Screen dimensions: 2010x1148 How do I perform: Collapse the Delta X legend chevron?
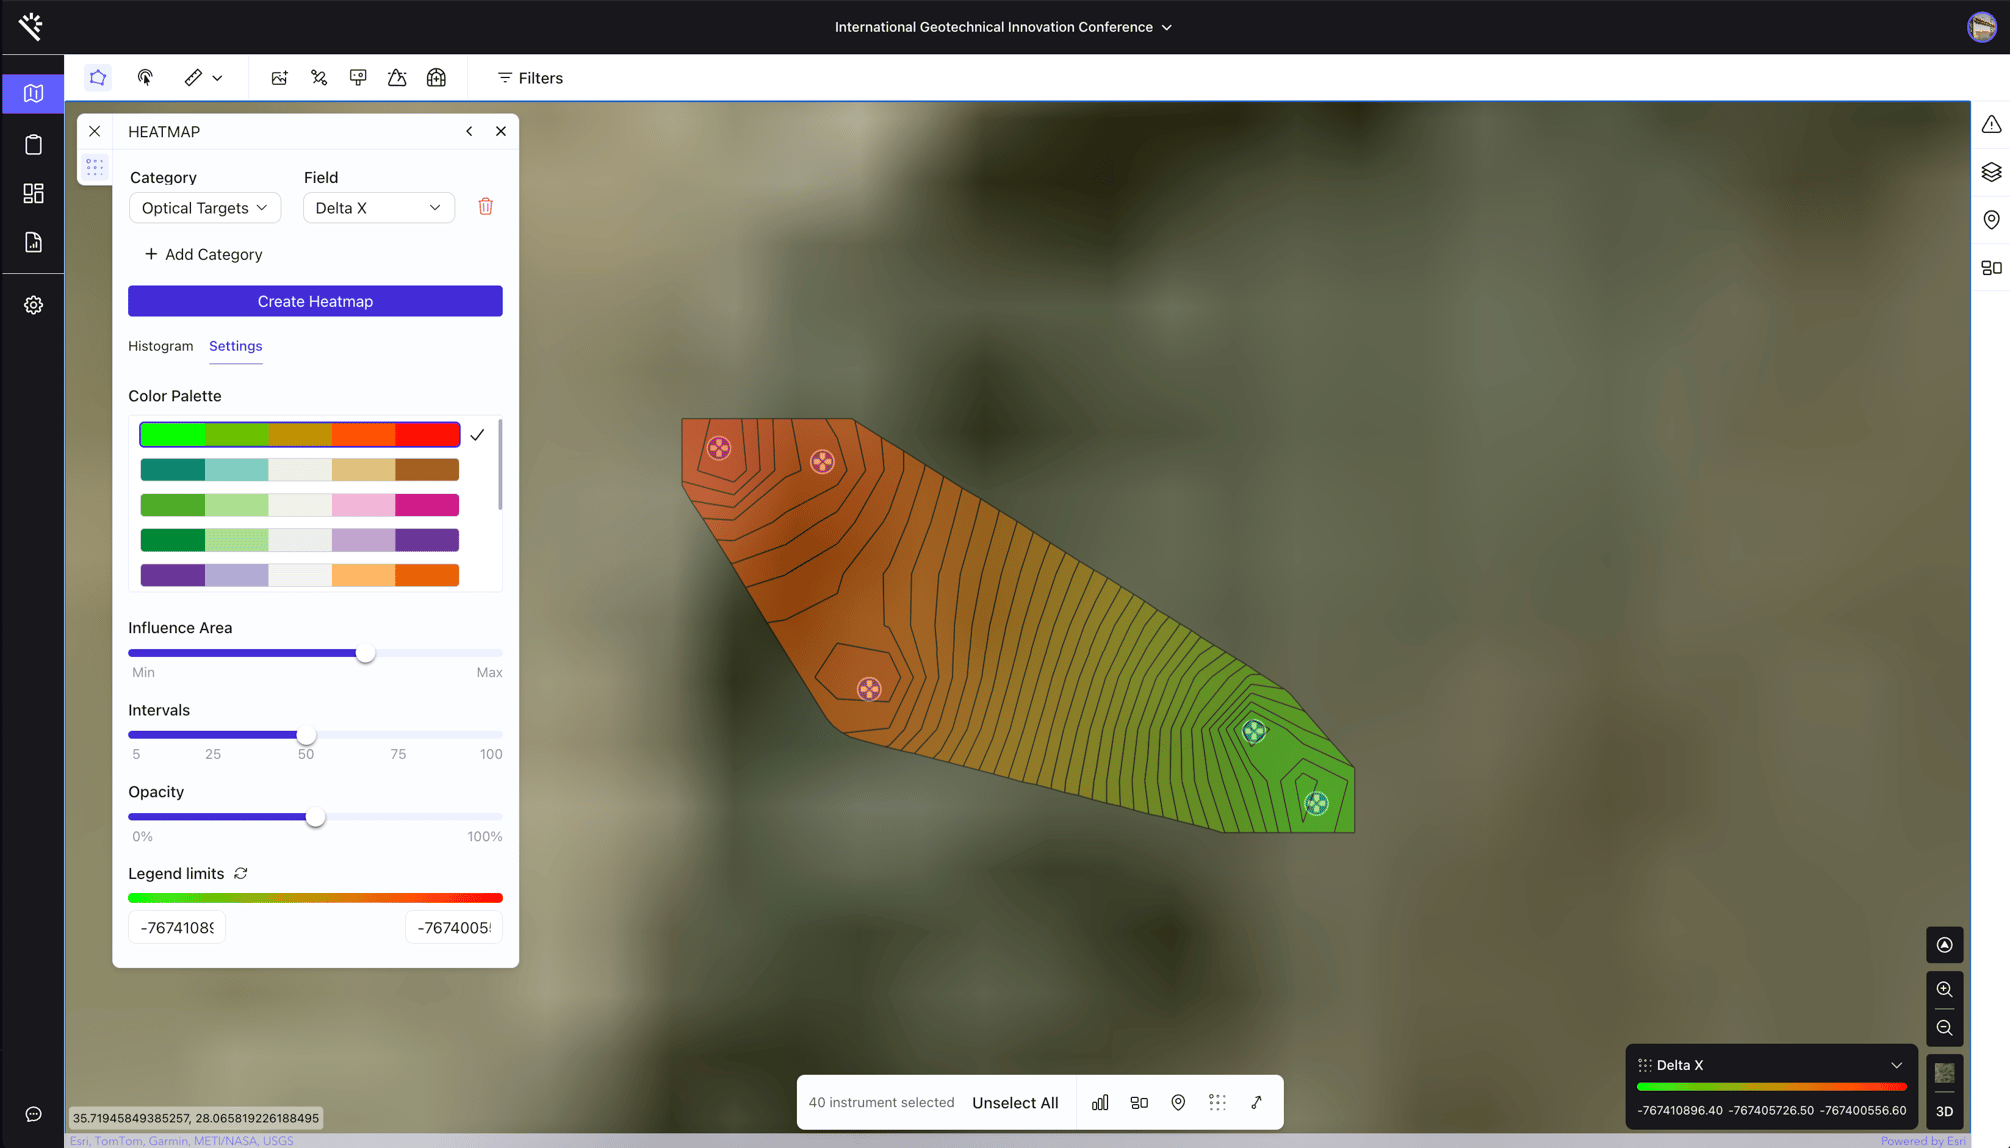(1896, 1065)
